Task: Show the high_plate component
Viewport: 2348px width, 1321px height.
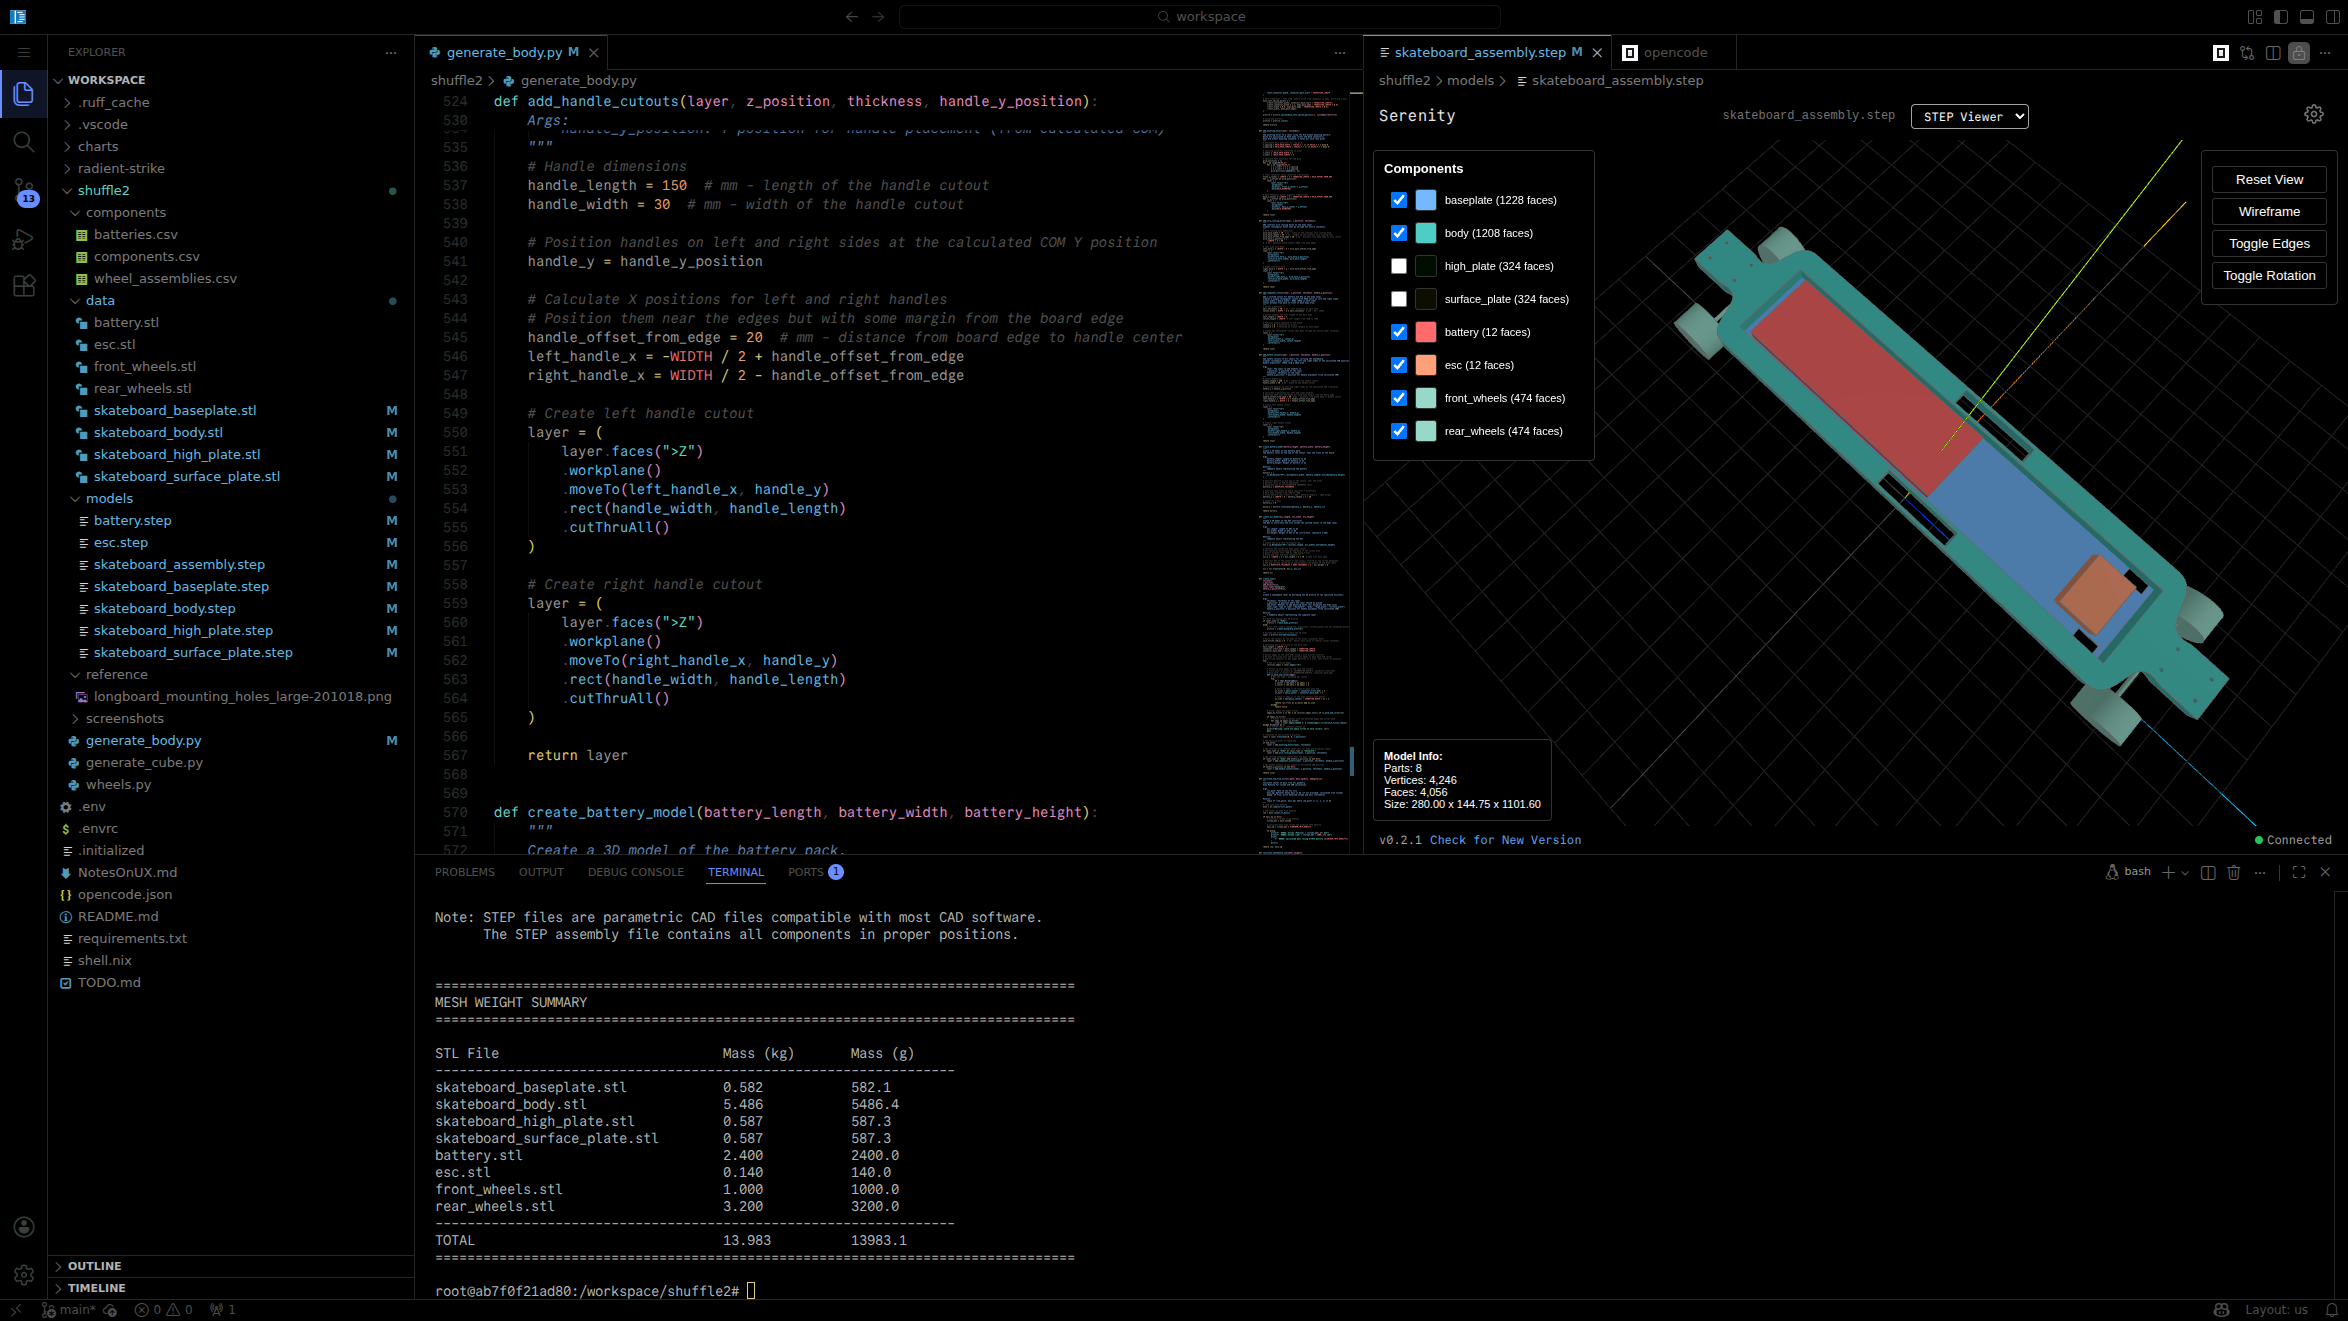Action: [1399, 266]
